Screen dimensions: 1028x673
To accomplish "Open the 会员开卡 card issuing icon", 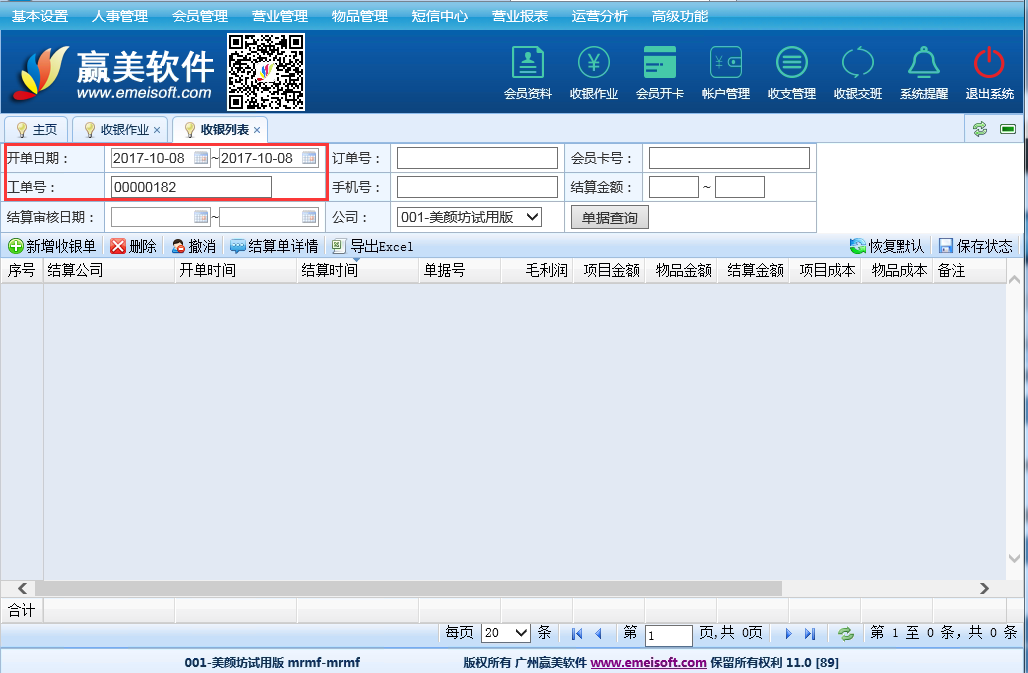I will pyautogui.click(x=660, y=64).
